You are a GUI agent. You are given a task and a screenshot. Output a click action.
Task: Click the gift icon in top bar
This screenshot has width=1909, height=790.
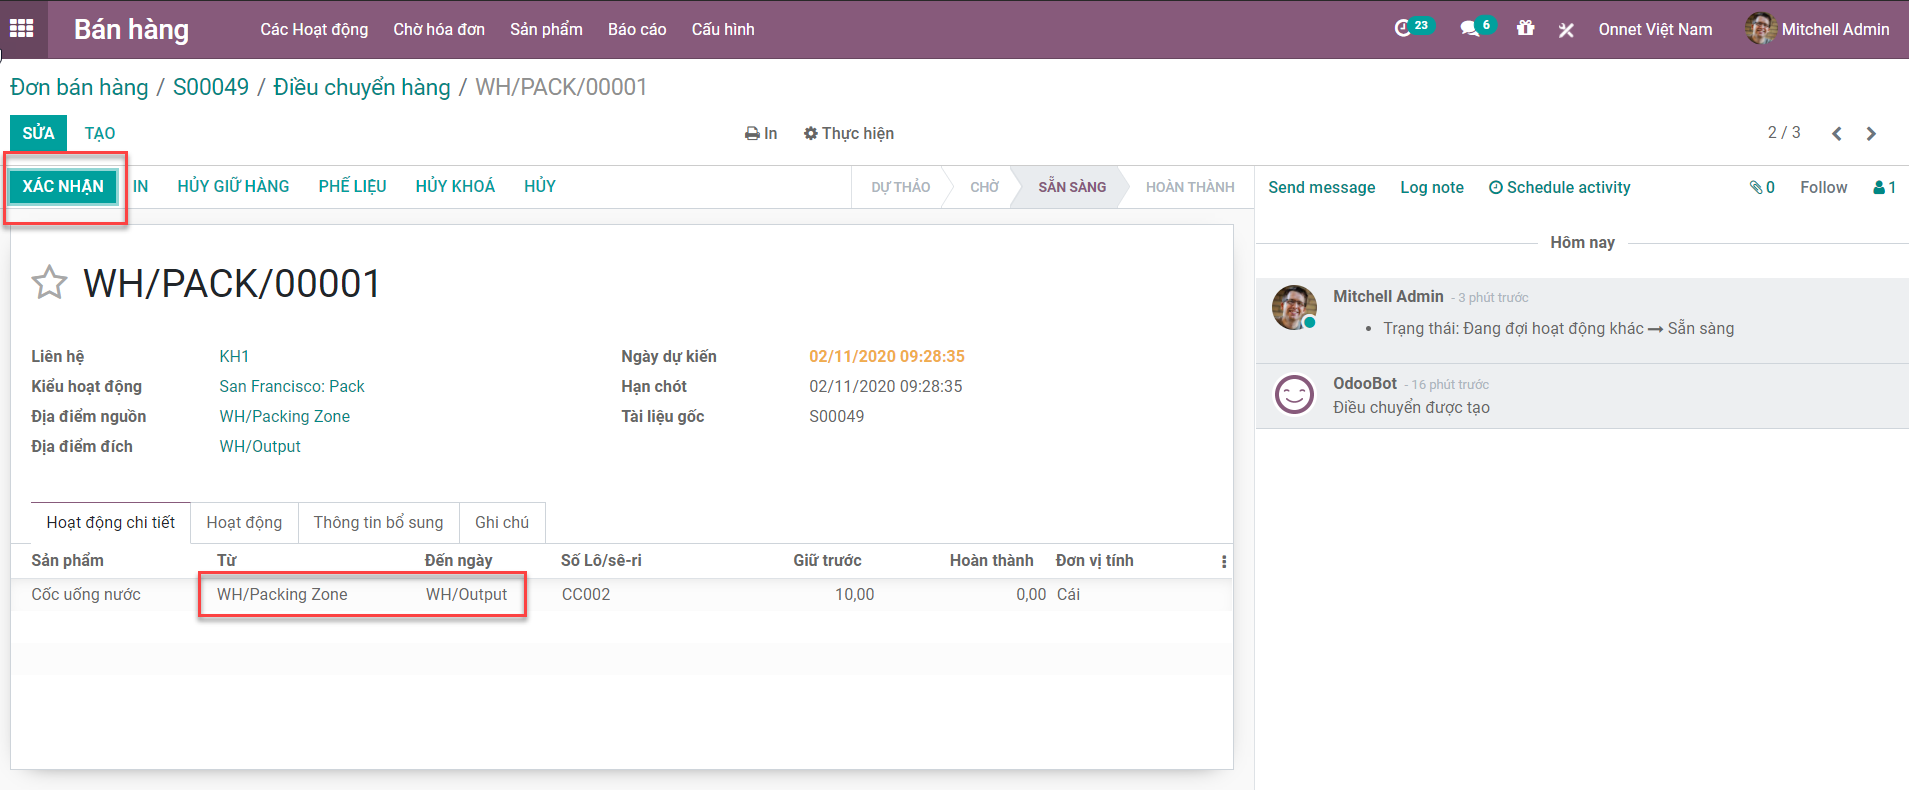tap(1525, 28)
